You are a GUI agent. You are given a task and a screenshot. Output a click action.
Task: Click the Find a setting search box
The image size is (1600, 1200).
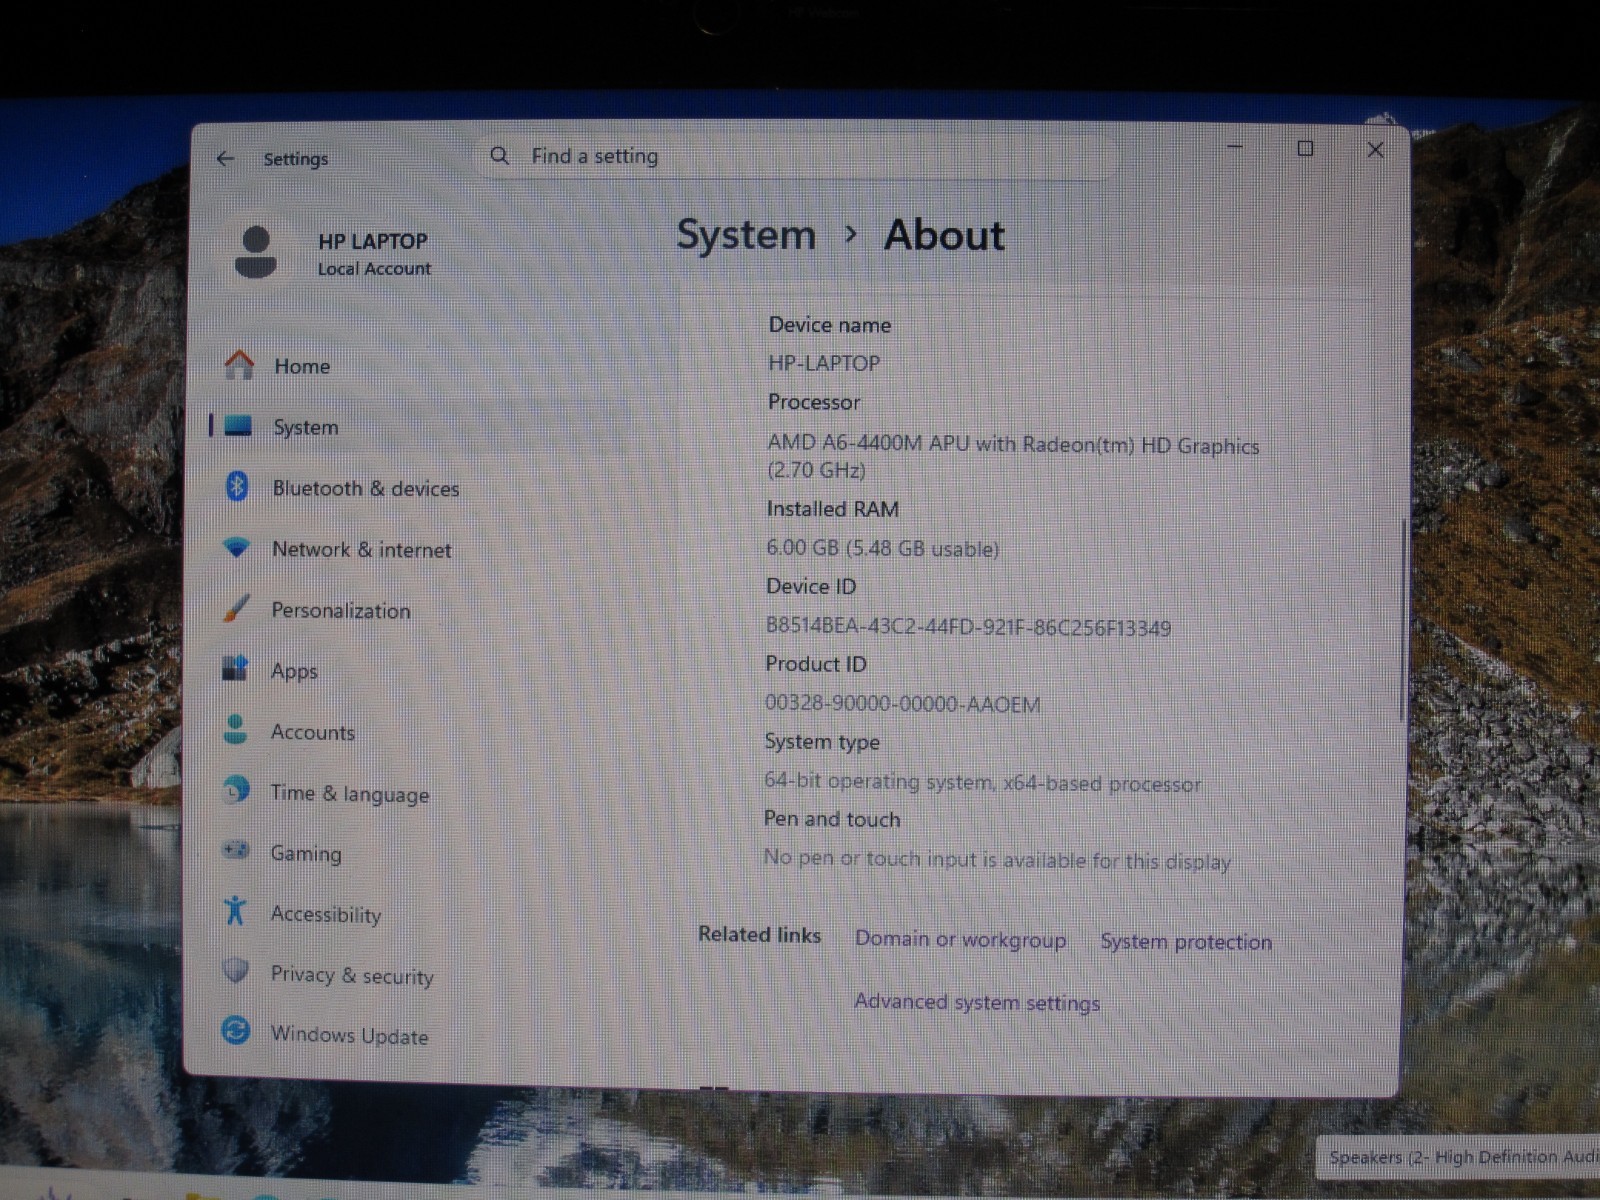795,157
